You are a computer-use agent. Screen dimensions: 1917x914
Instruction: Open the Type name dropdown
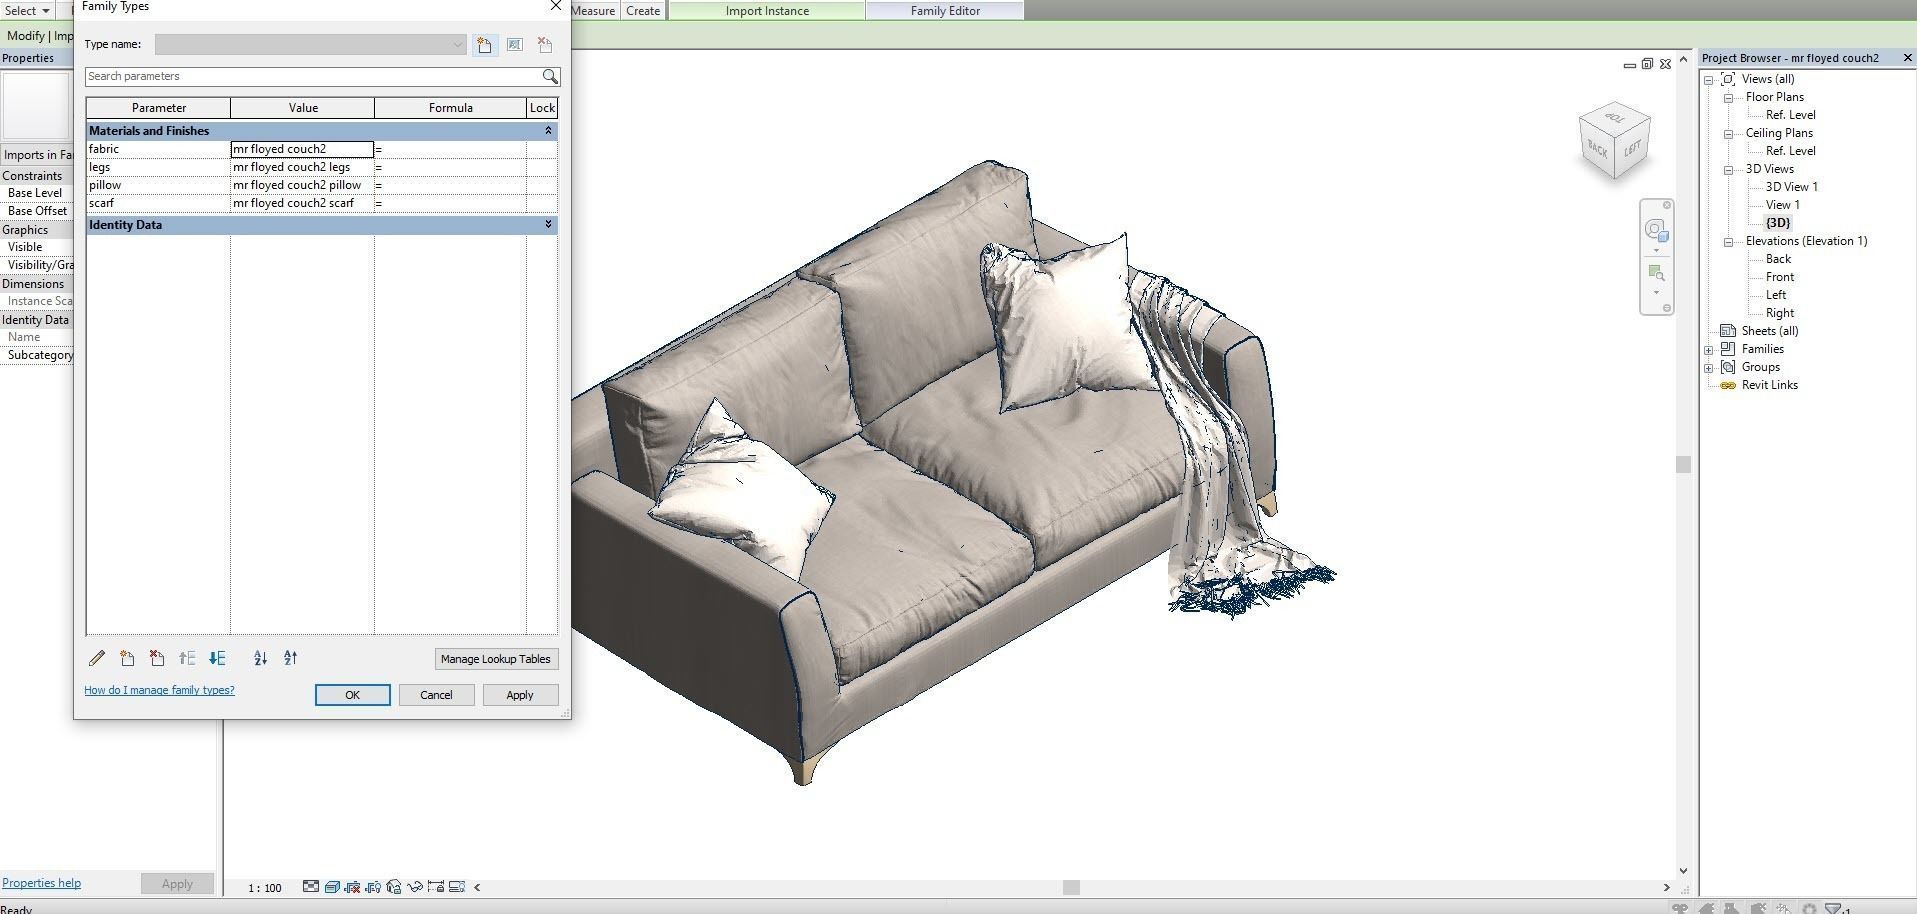tap(457, 44)
